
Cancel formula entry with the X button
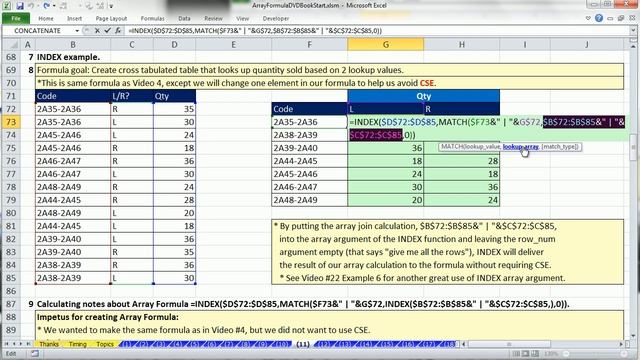(97, 31)
